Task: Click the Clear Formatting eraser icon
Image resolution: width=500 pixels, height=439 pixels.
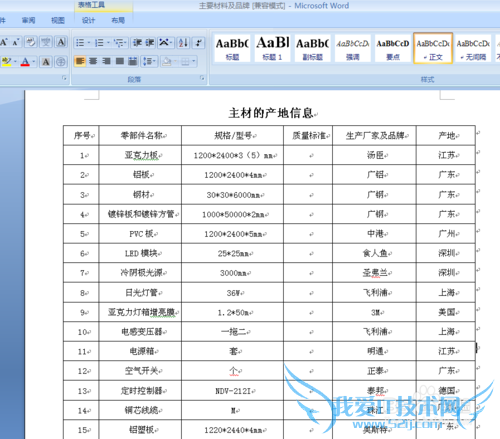Action: click(31, 42)
